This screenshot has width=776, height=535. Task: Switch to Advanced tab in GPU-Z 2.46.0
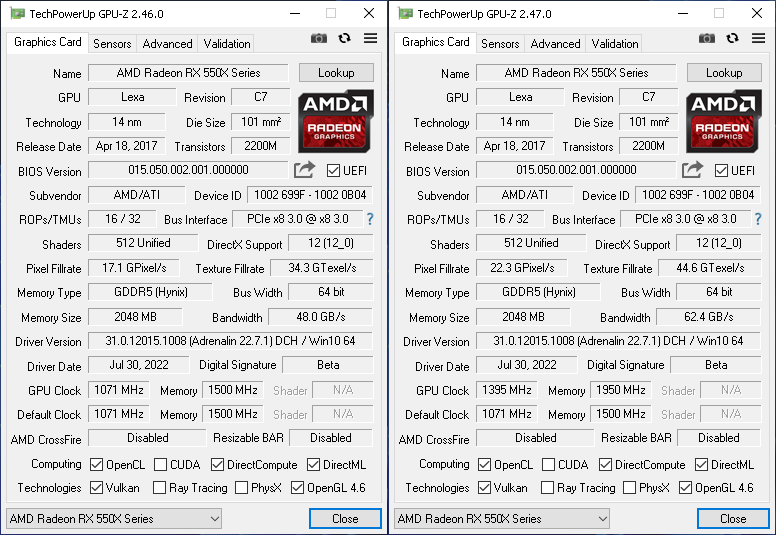coord(167,44)
